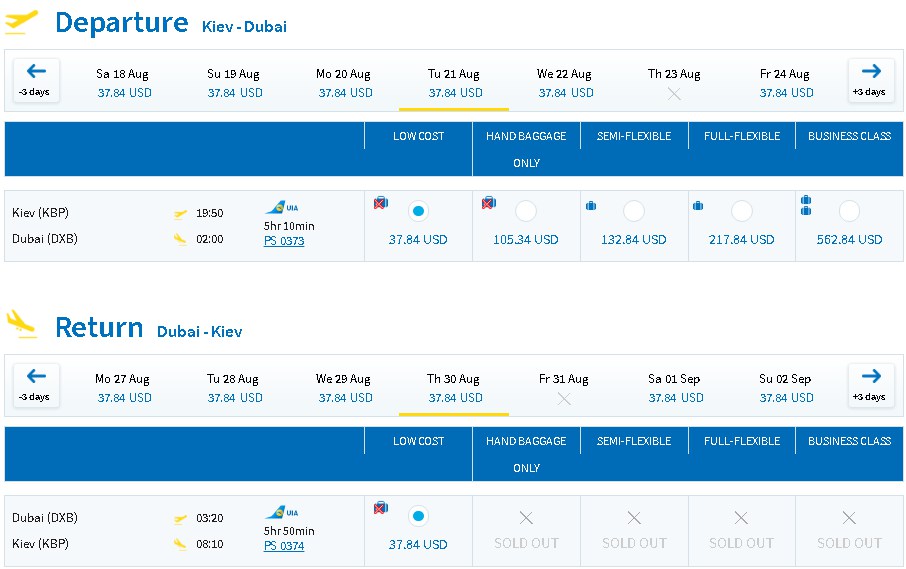
Task: Click return SEMI-FLEXIBLE column header
Action: 634,441
